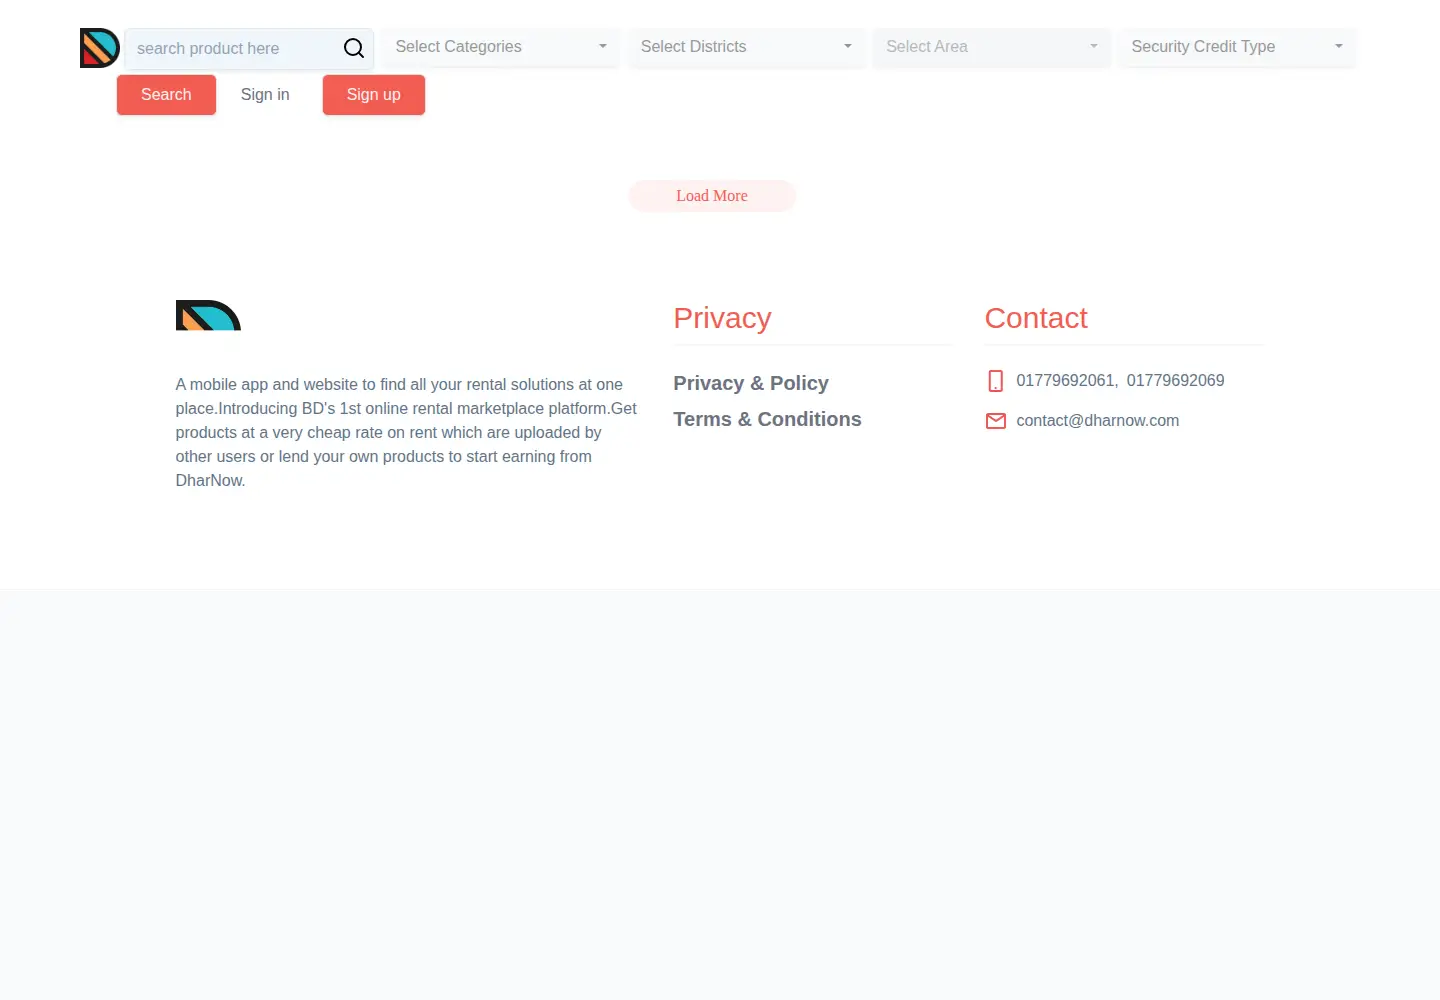Screen dimensions: 1440x1000
Task: Click phone number 01779692061, 01779692069
Action: pyautogui.click(x=1120, y=380)
